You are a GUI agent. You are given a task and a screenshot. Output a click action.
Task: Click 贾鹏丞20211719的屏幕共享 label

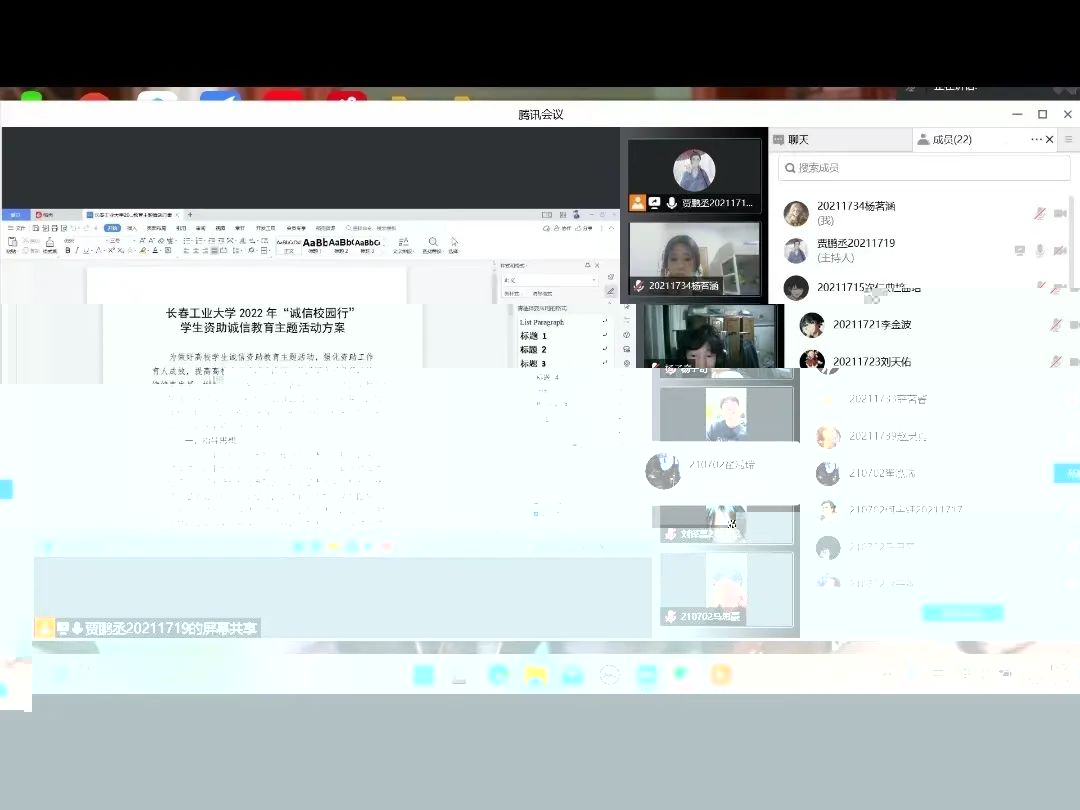pyautogui.click(x=170, y=628)
